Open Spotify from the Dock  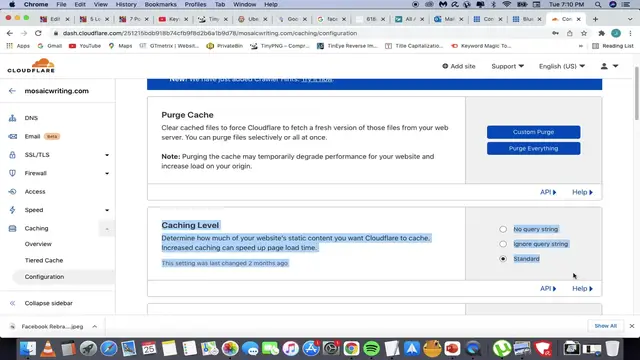371,349
